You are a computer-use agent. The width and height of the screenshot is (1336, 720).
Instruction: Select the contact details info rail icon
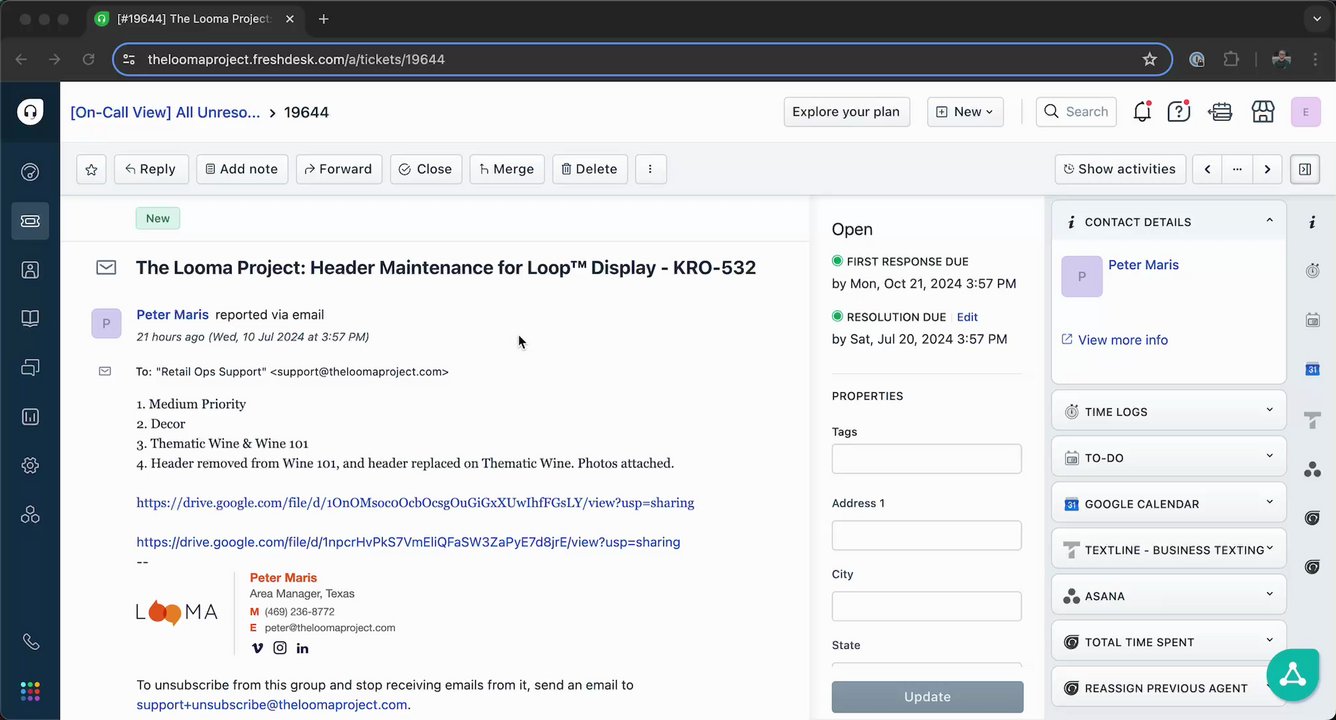pos(1312,222)
